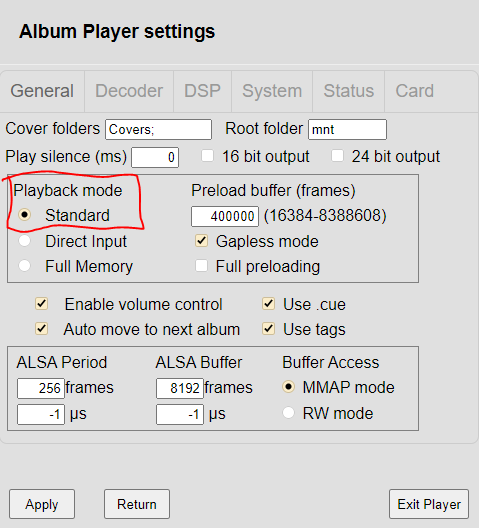This screenshot has width=479, height=528.
Task: Uncheck the Use .cue option
Action: pyautogui.click(x=268, y=304)
